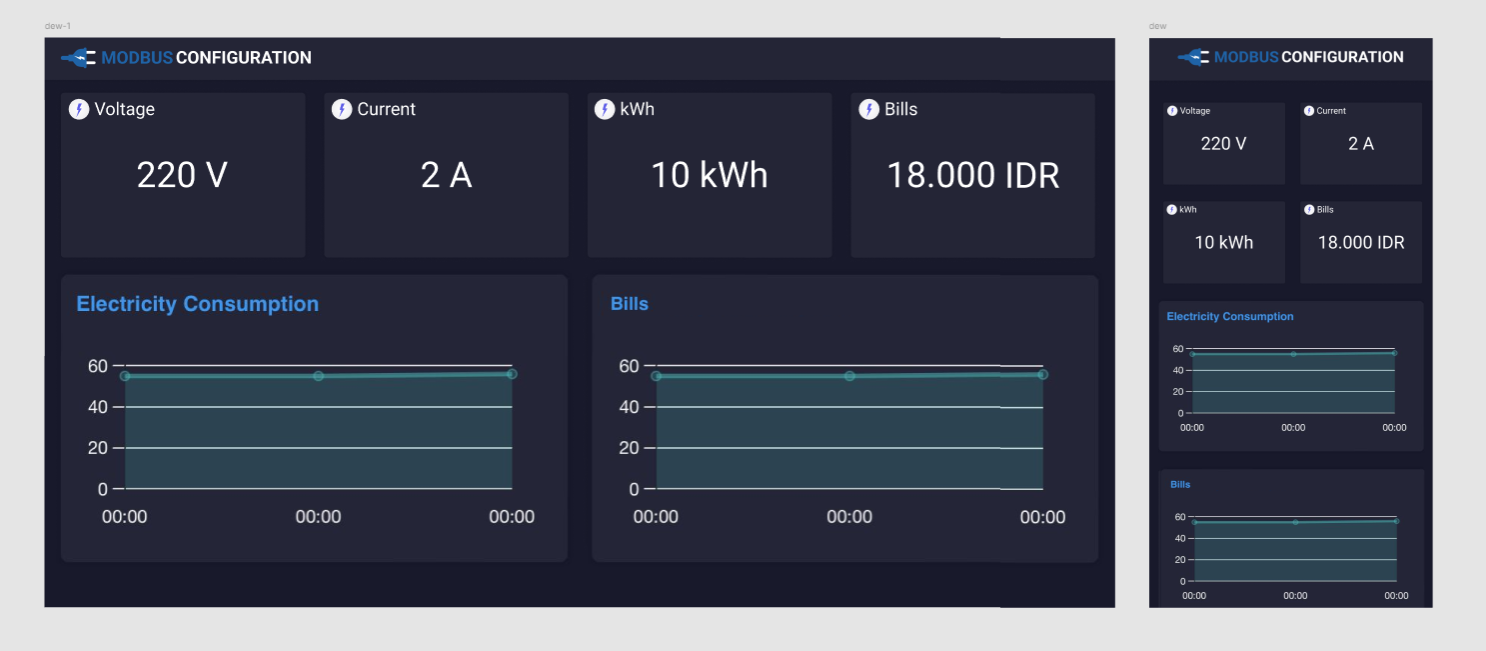Select the small Voltage icon in the dew frame

click(1172, 111)
